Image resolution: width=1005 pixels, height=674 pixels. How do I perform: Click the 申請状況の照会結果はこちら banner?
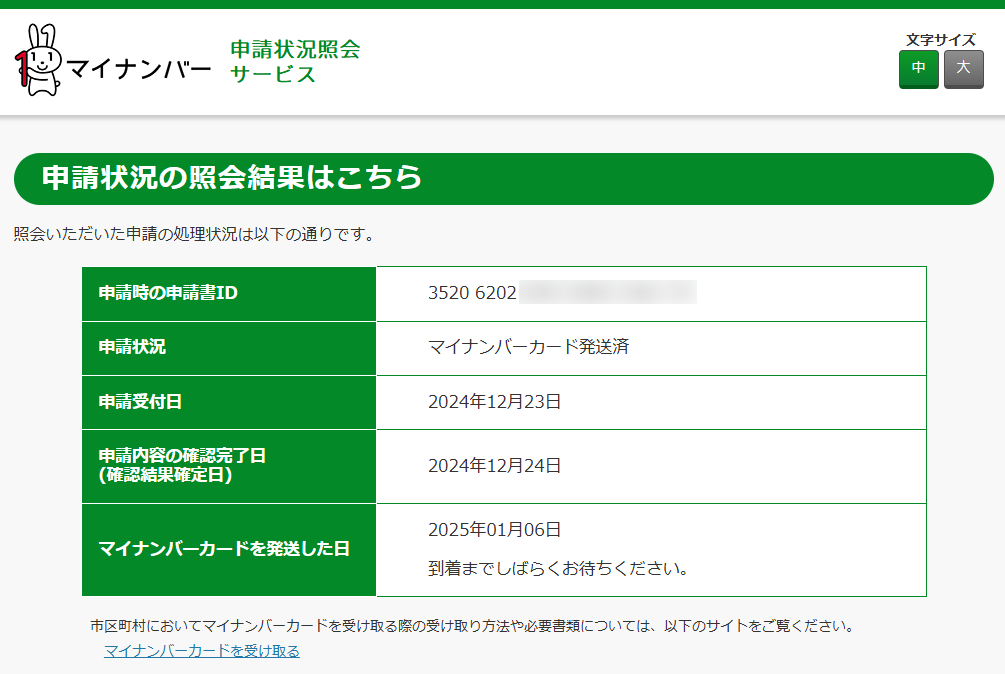click(x=504, y=179)
